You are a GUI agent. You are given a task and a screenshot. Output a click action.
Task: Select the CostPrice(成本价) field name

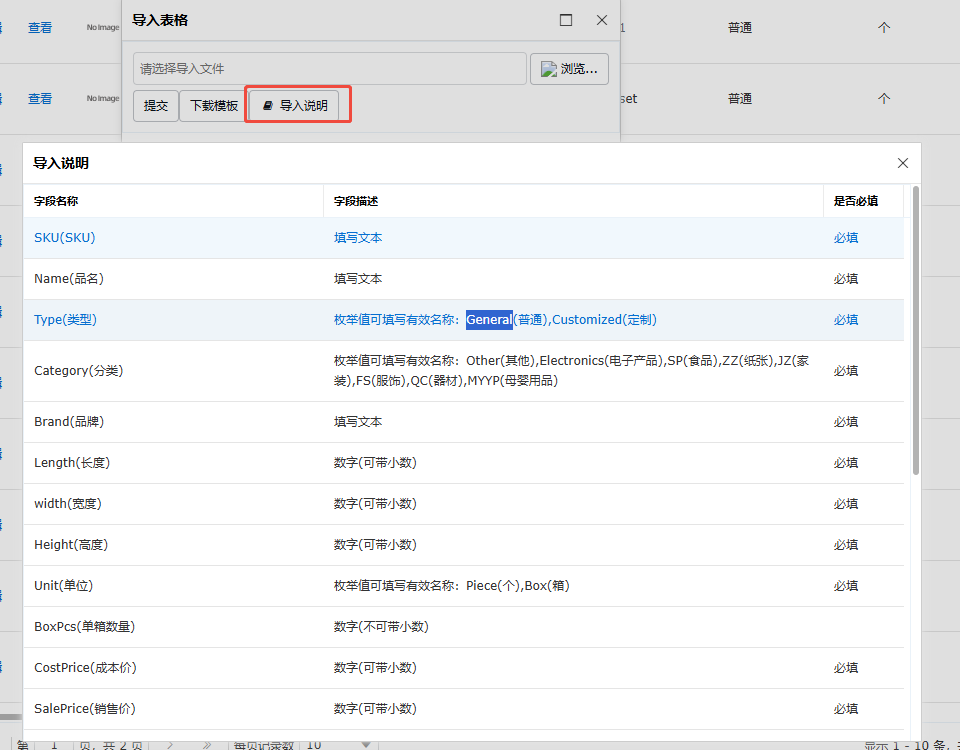[x=85, y=668]
